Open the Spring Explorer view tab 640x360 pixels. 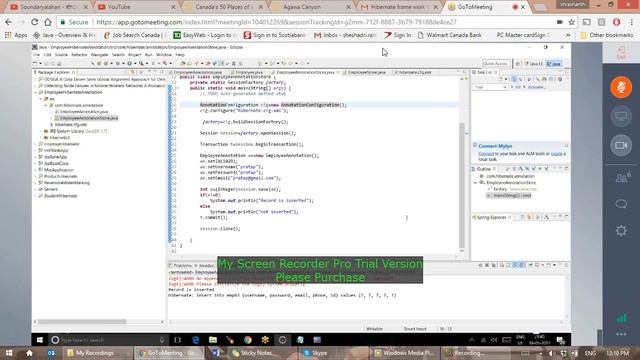[491, 218]
